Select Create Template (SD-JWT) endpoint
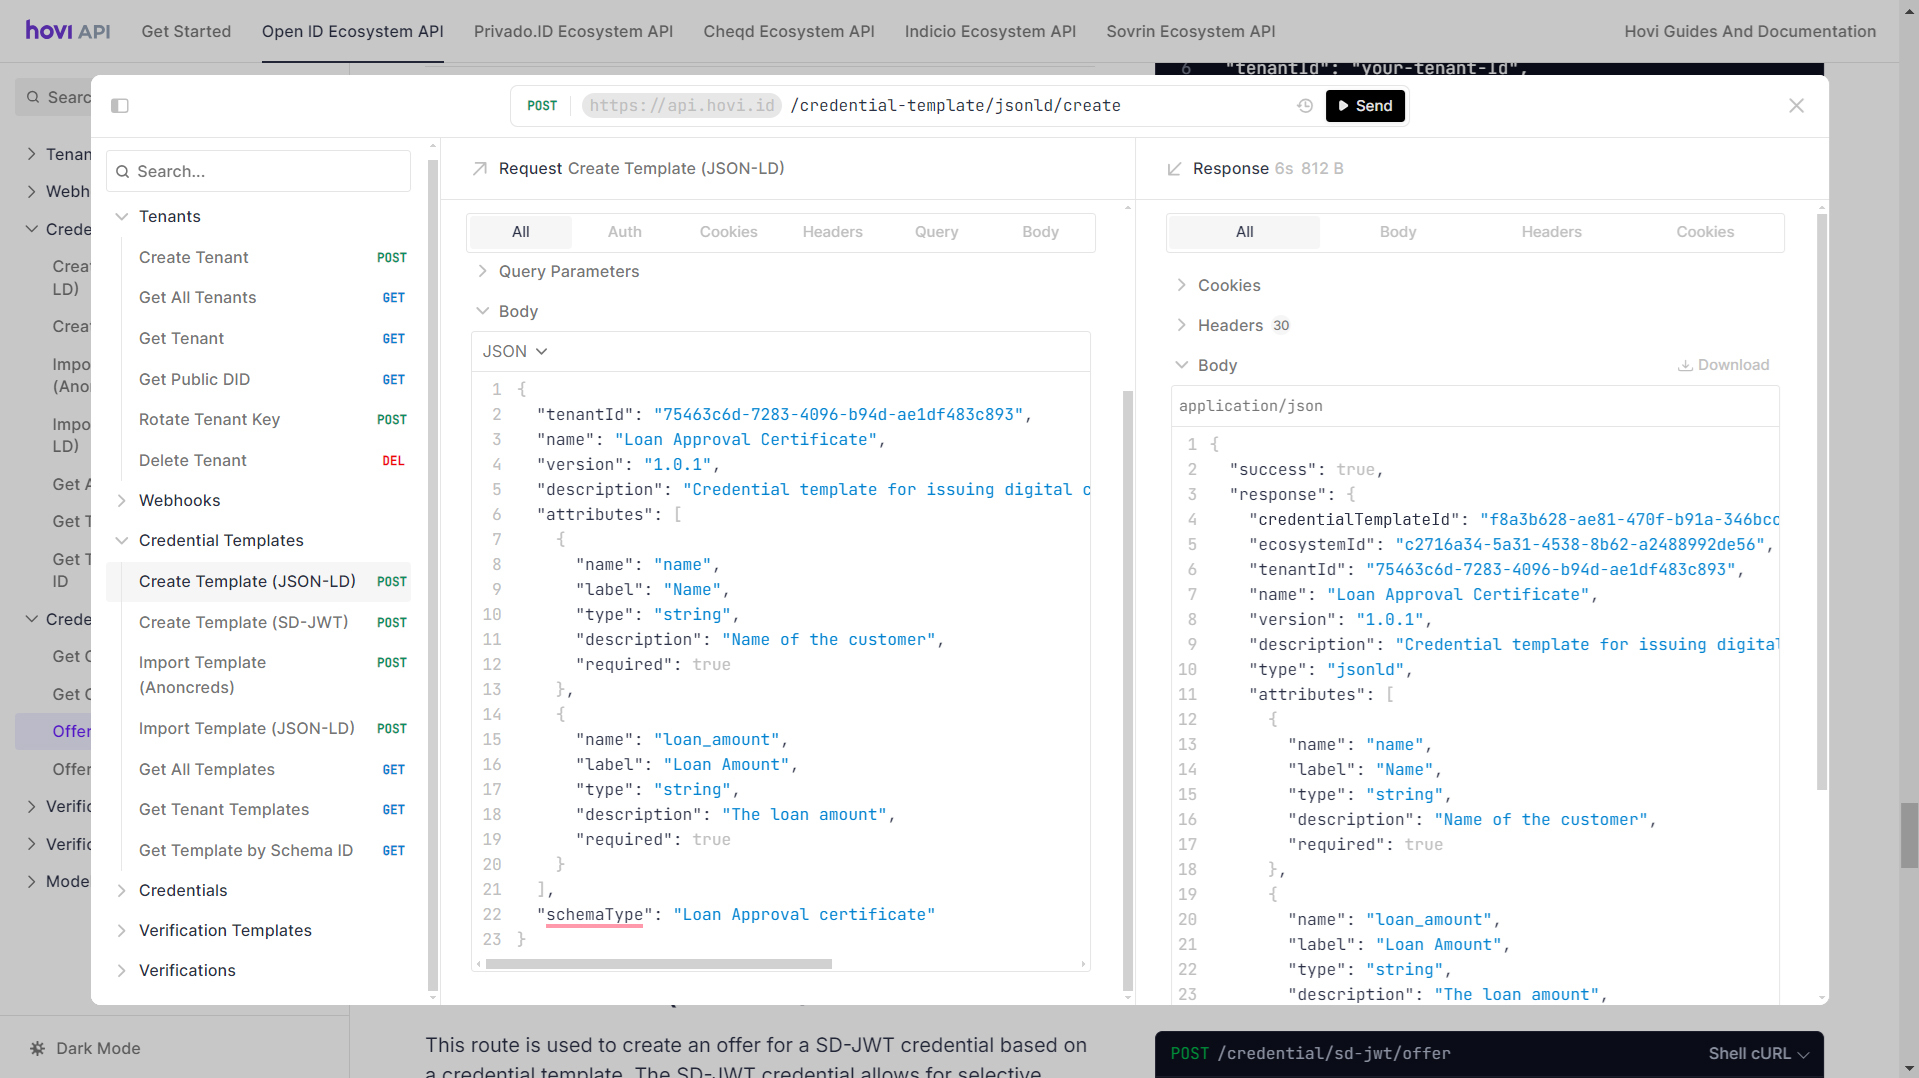Screen dimensions: 1919x1078 click(243, 622)
